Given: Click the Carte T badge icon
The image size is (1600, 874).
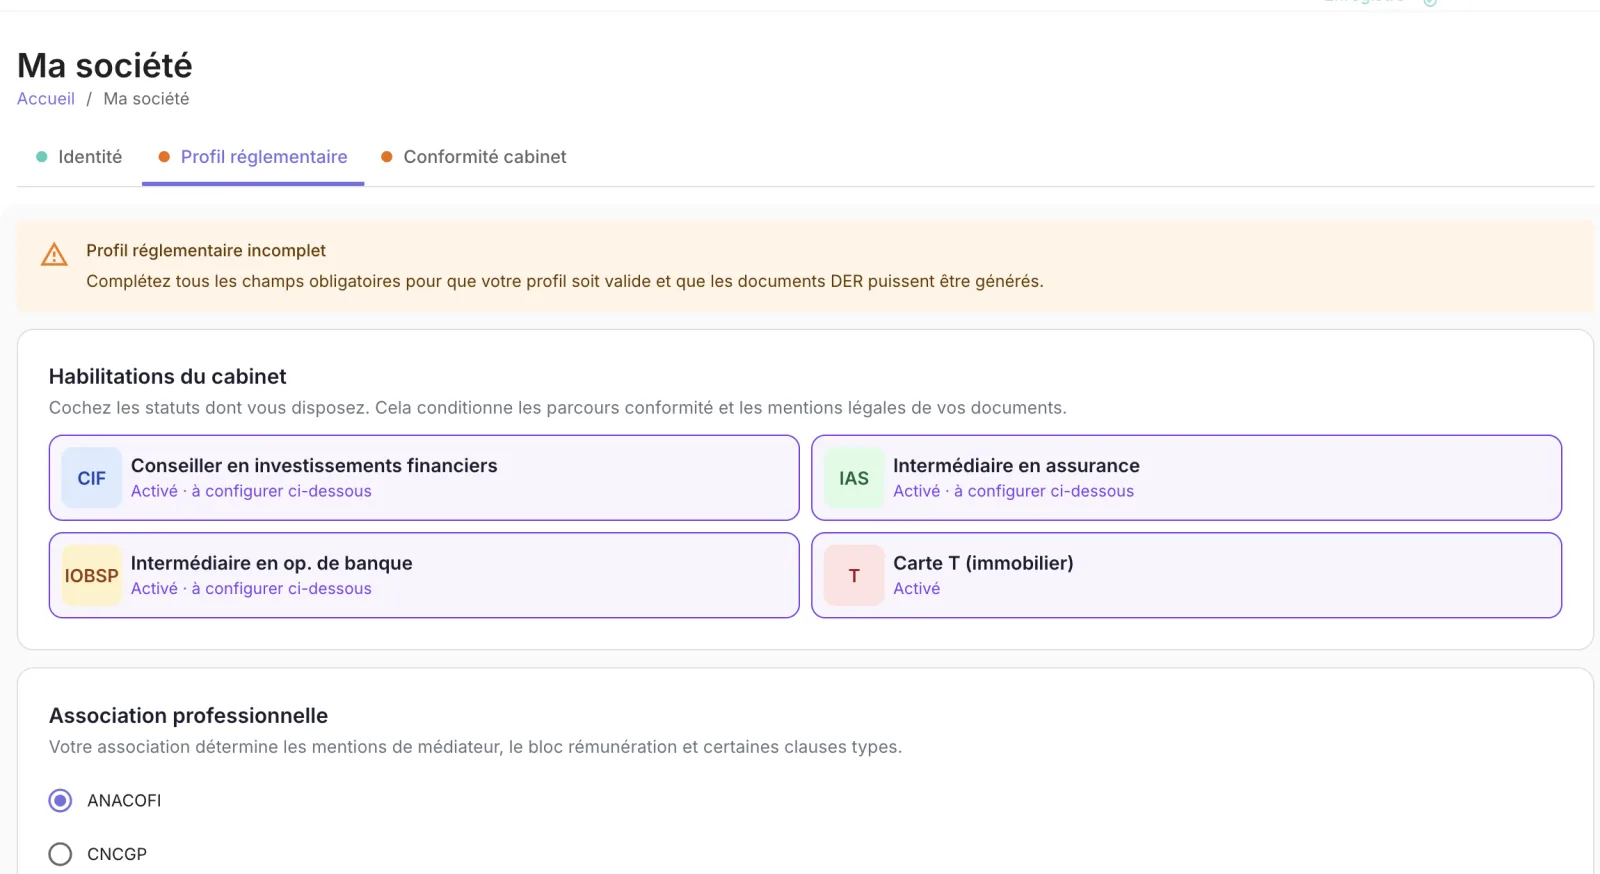Looking at the screenshot, I should tap(854, 576).
